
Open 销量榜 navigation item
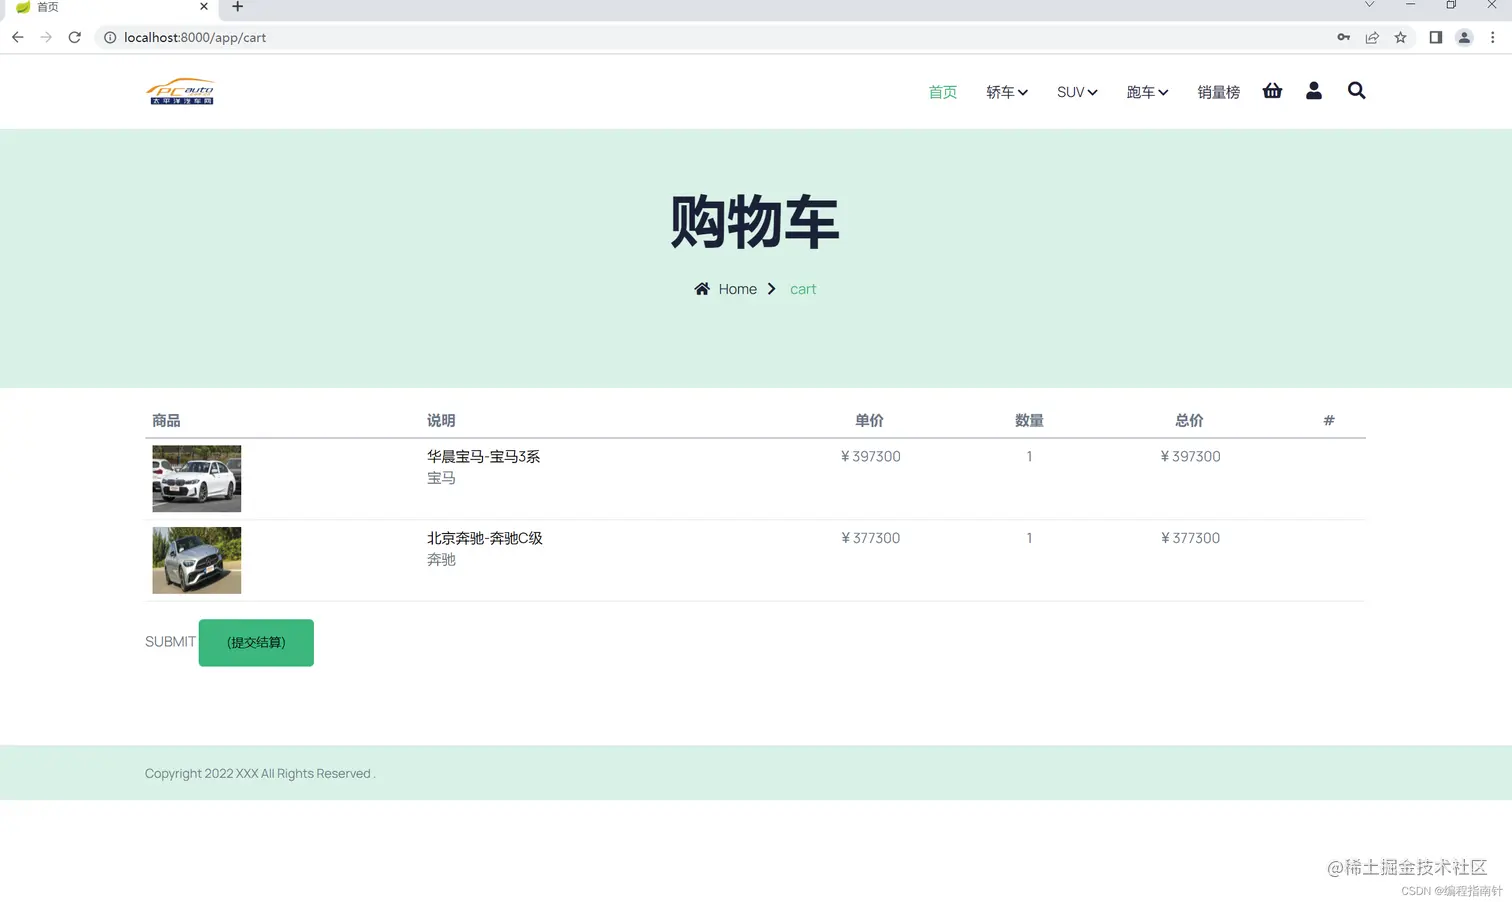click(1218, 92)
